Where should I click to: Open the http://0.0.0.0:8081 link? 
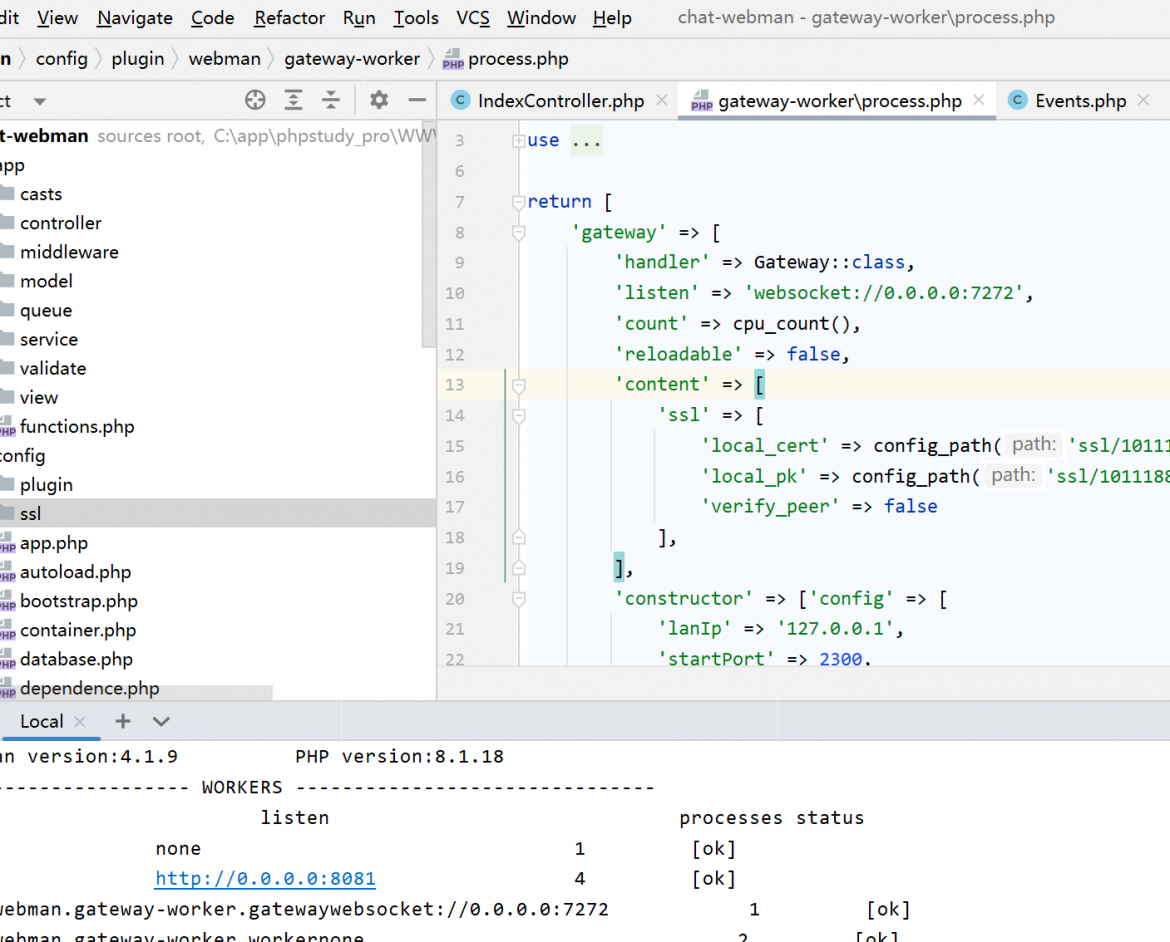coord(265,879)
